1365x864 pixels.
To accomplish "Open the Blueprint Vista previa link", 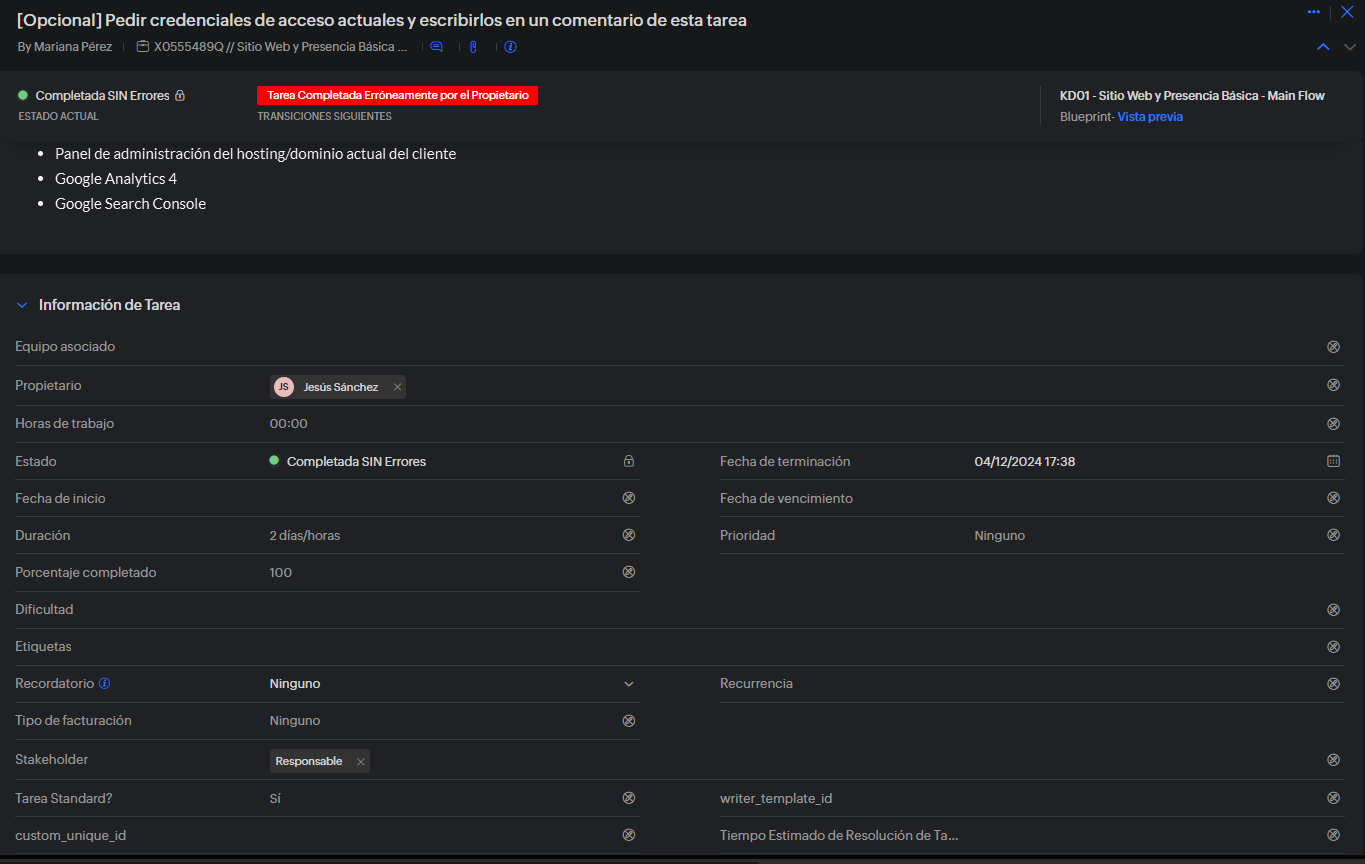I will coord(1150,117).
